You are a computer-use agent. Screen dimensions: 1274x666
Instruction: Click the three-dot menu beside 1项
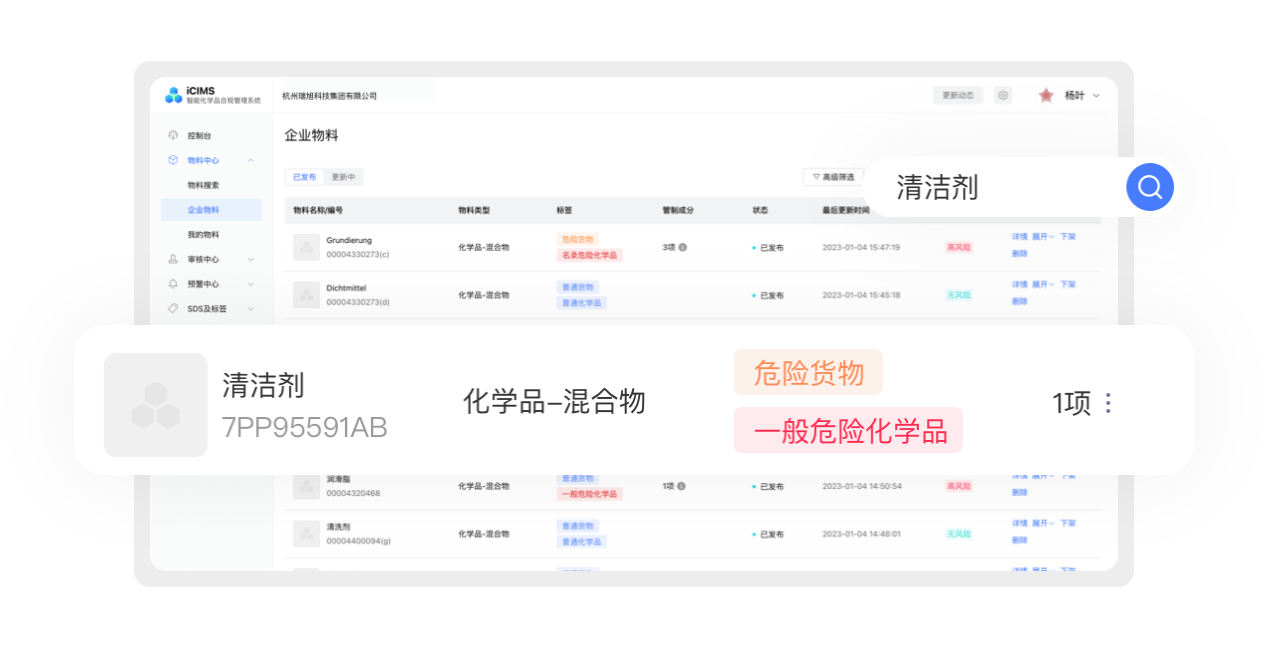point(1107,403)
